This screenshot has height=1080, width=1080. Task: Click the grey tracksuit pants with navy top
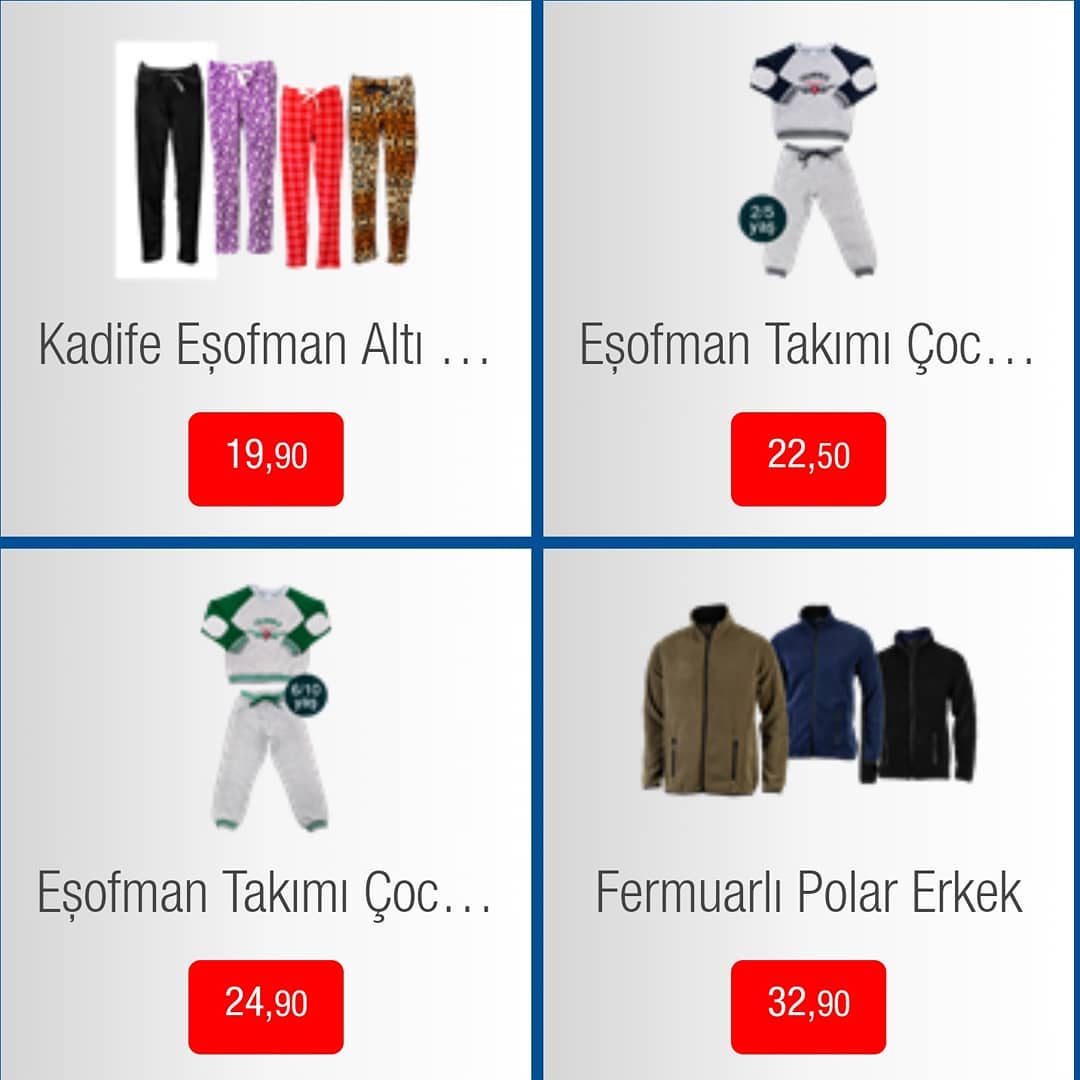tap(820, 210)
